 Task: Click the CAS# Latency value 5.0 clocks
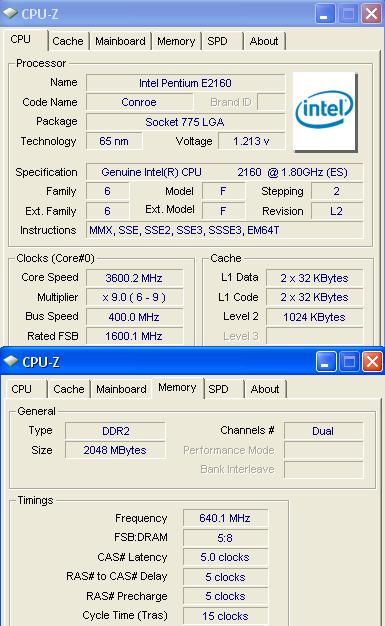point(225,557)
